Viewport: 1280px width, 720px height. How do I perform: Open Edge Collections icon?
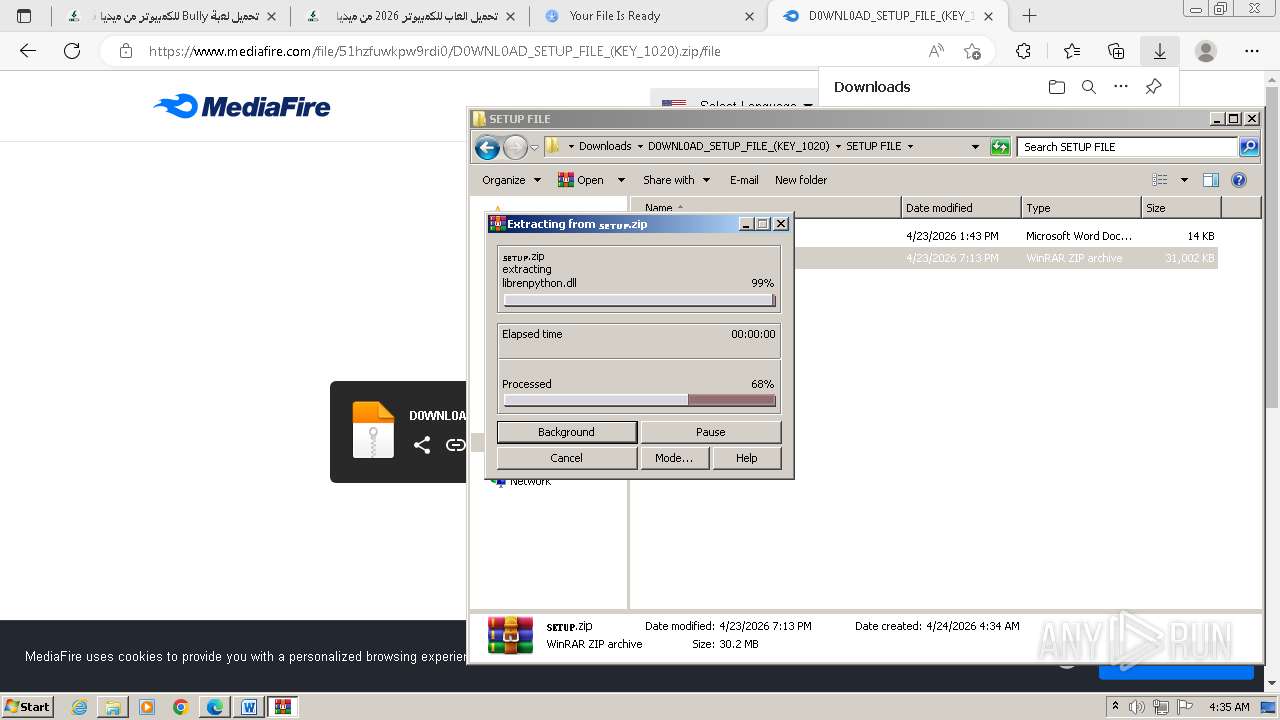[1116, 51]
